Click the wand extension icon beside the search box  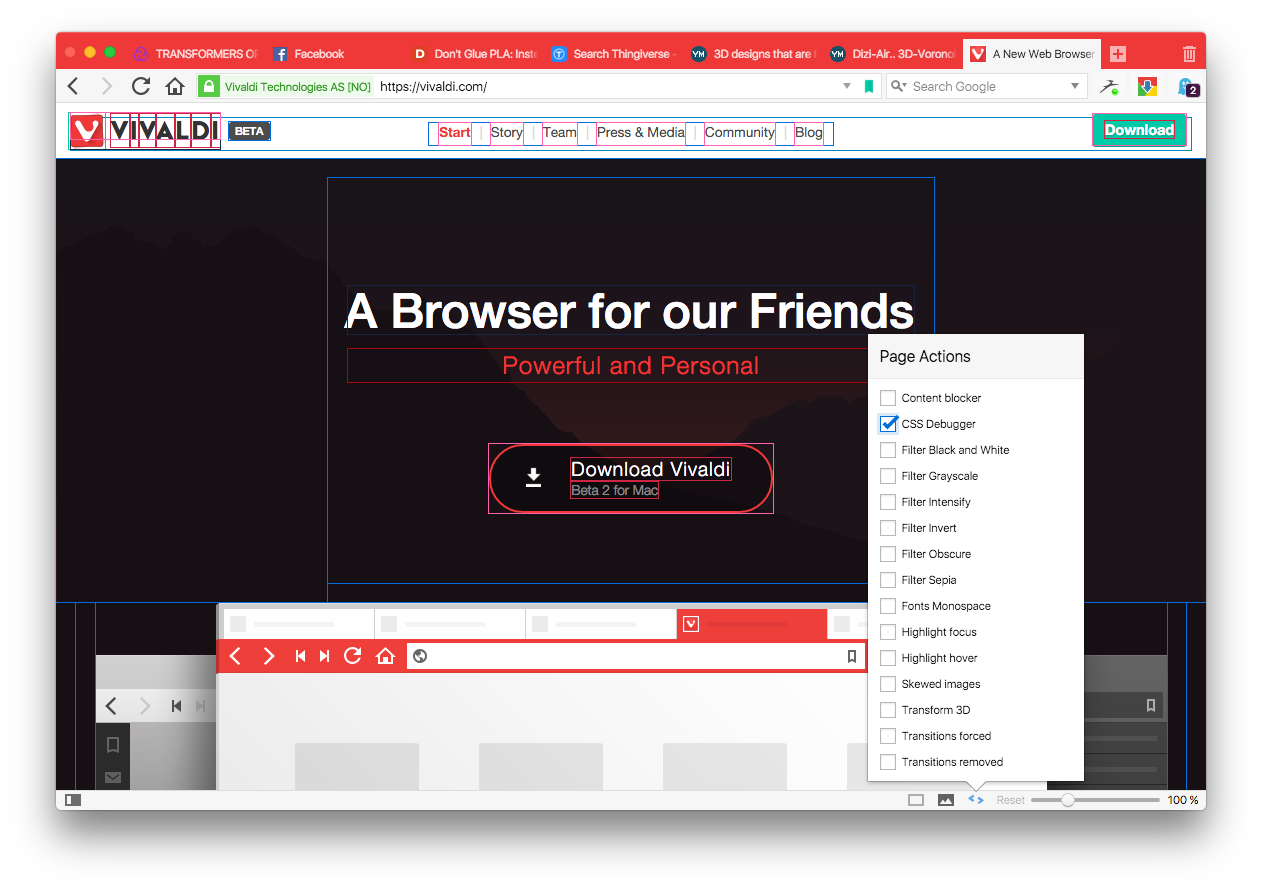point(1109,87)
